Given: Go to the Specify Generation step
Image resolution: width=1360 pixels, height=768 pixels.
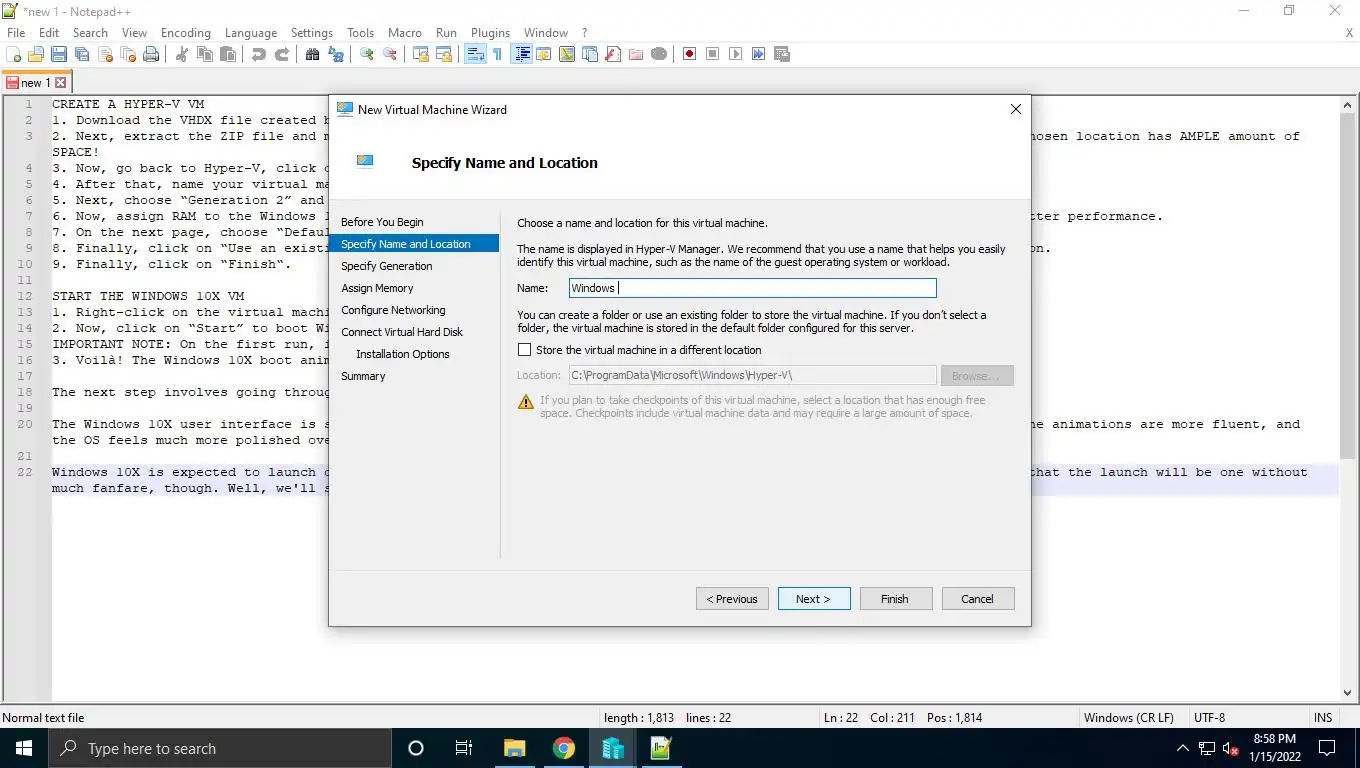Looking at the screenshot, I should click(387, 266).
